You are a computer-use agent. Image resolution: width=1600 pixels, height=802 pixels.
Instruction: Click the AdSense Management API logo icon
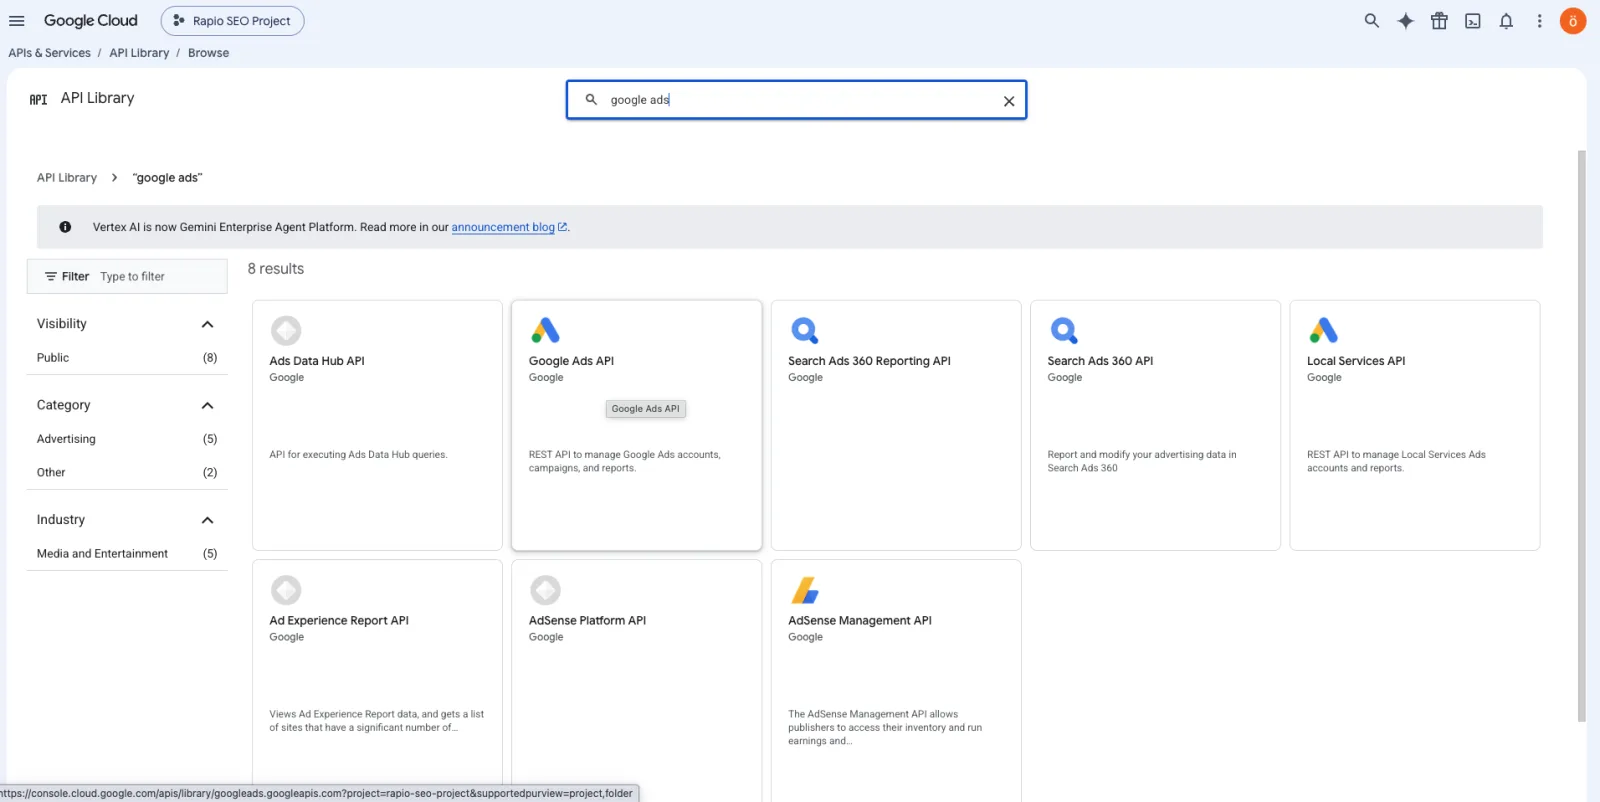coord(805,590)
